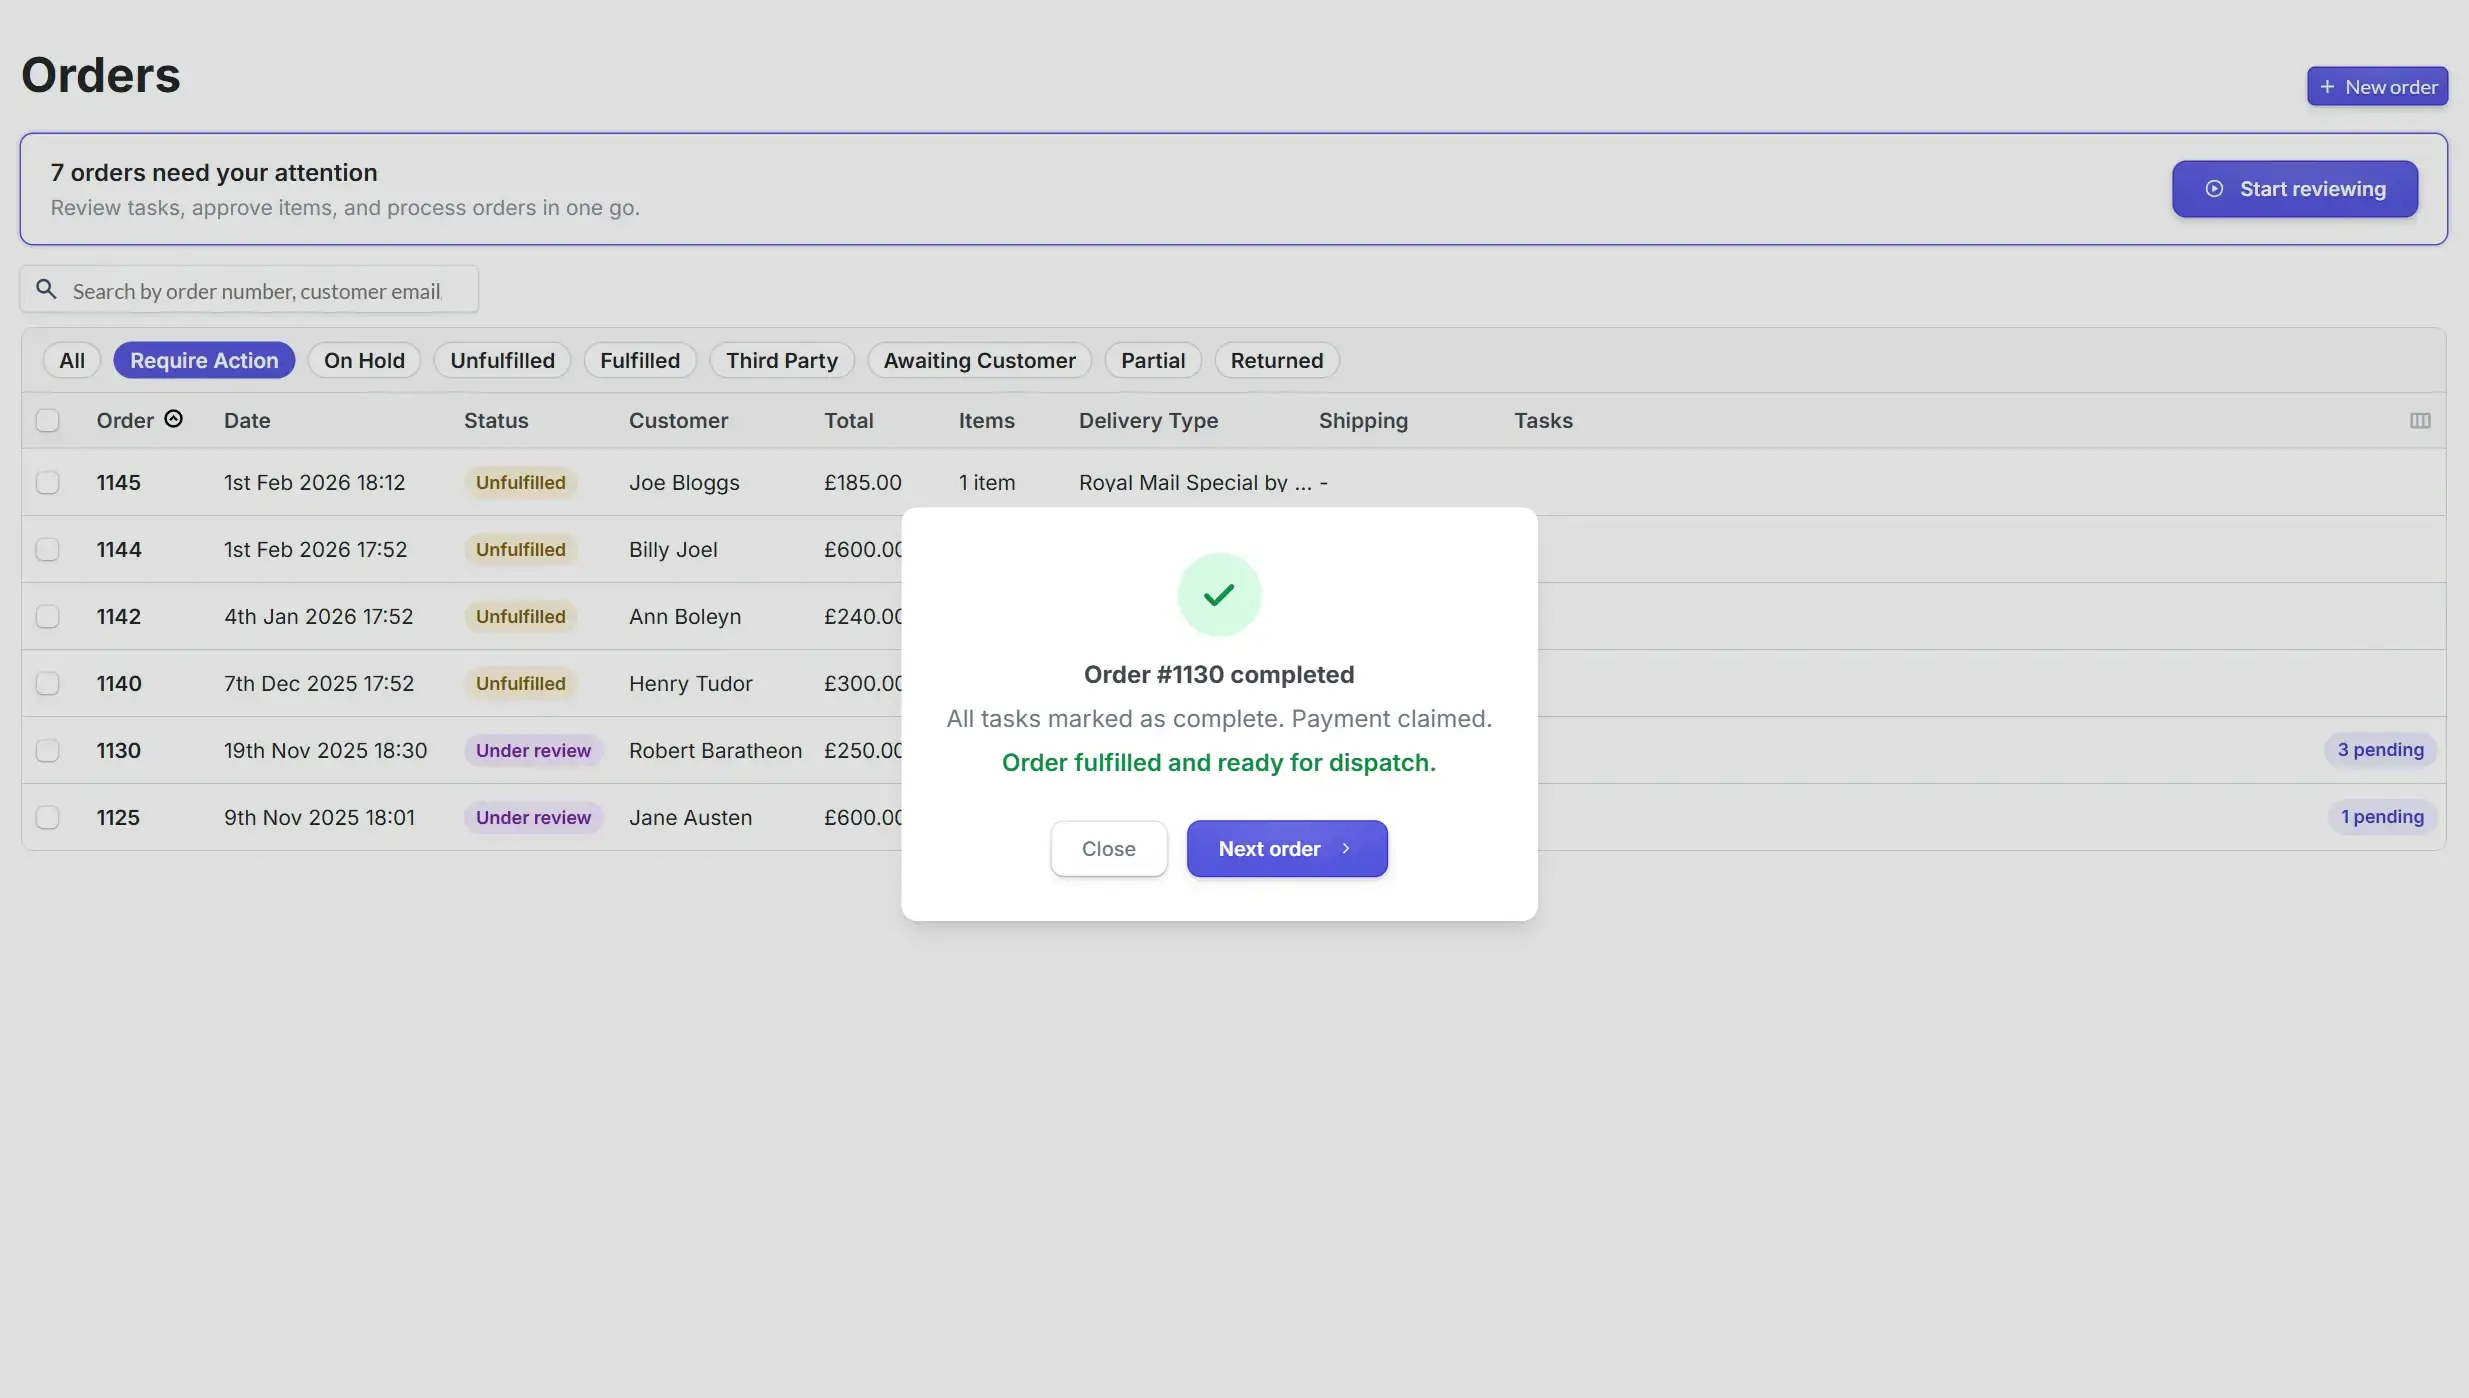Image resolution: width=2469 pixels, height=1398 pixels.
Task: Click the sort icon next to Order header
Action: click(x=173, y=419)
